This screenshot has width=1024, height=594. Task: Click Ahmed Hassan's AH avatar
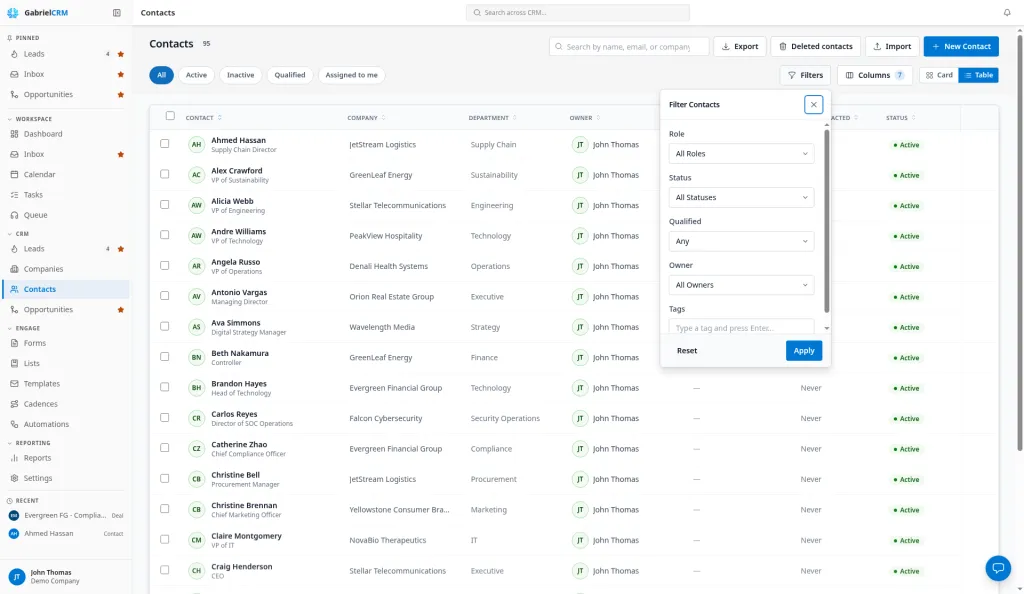(197, 144)
